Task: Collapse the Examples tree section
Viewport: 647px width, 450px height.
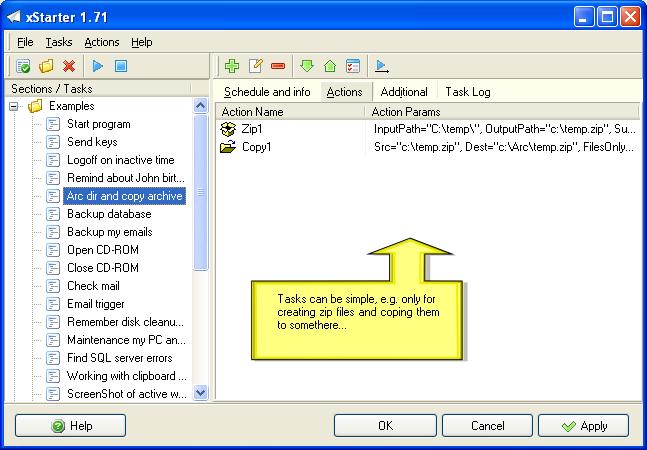Action: click(15, 106)
